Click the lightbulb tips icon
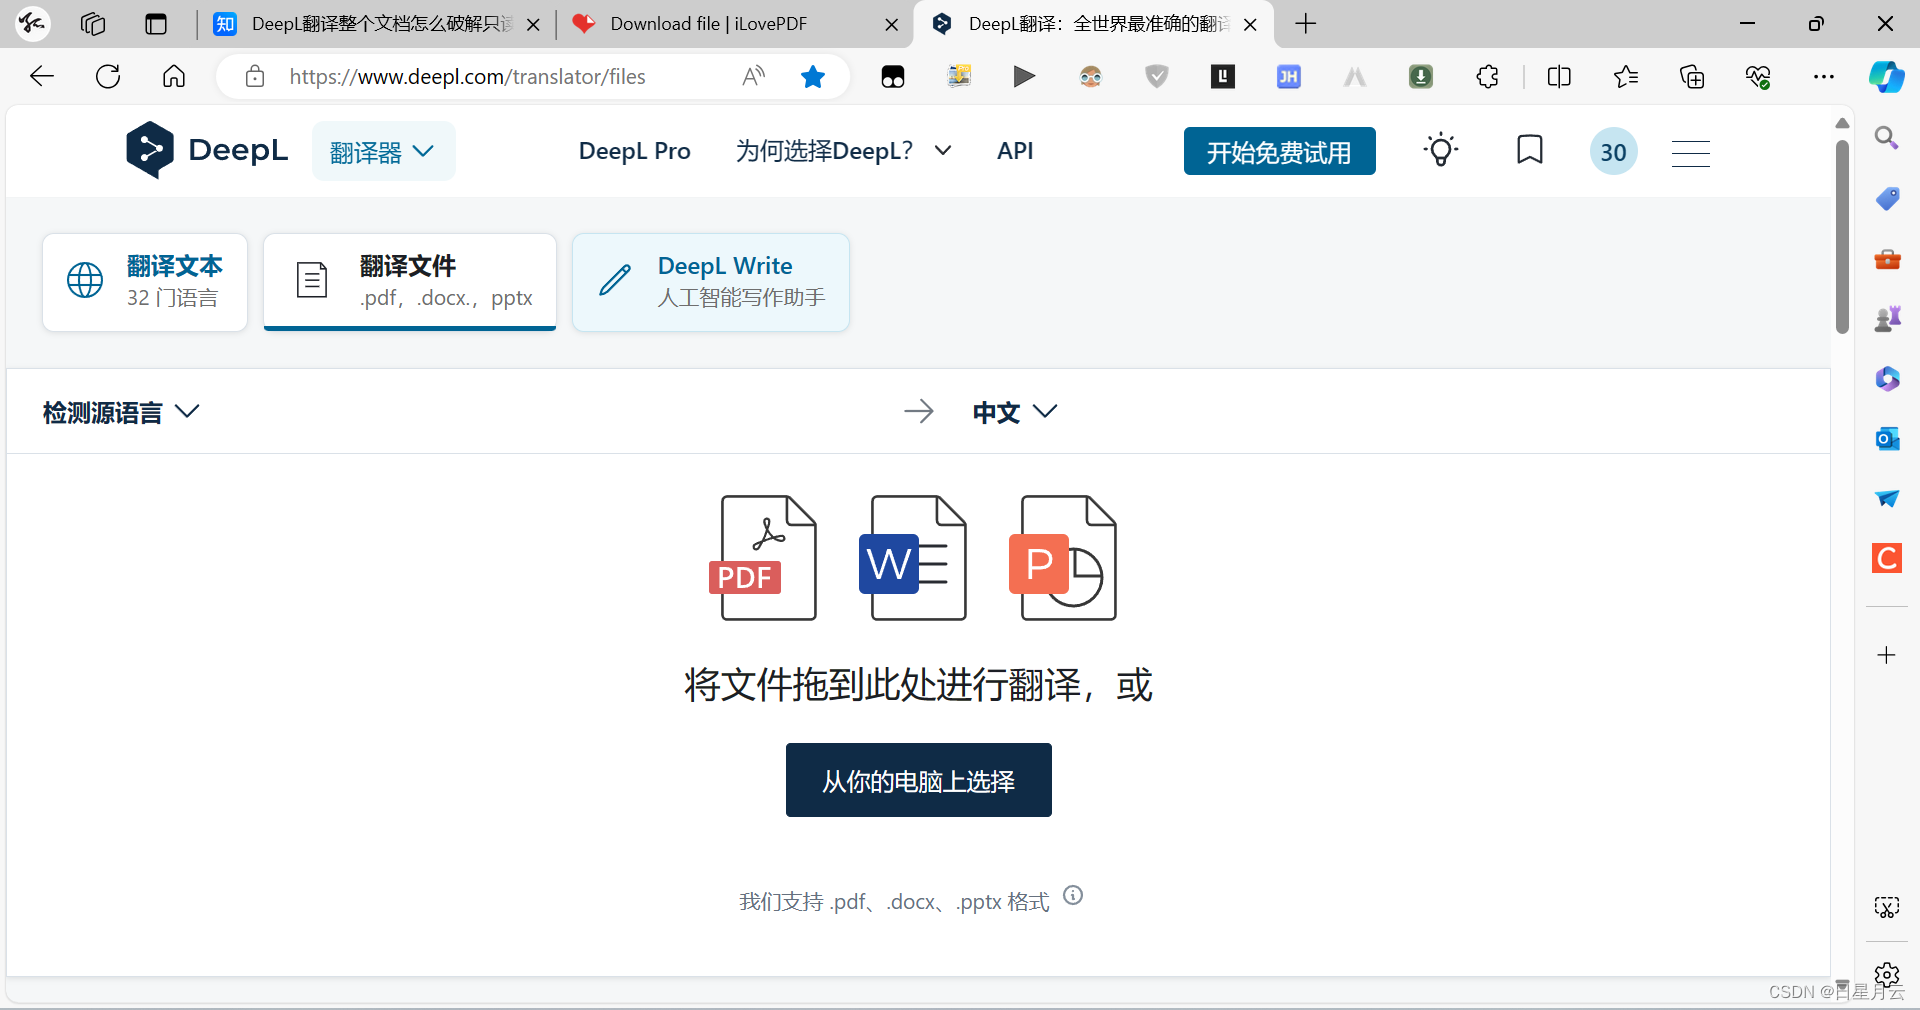The height and width of the screenshot is (1010, 1920). pos(1440,151)
